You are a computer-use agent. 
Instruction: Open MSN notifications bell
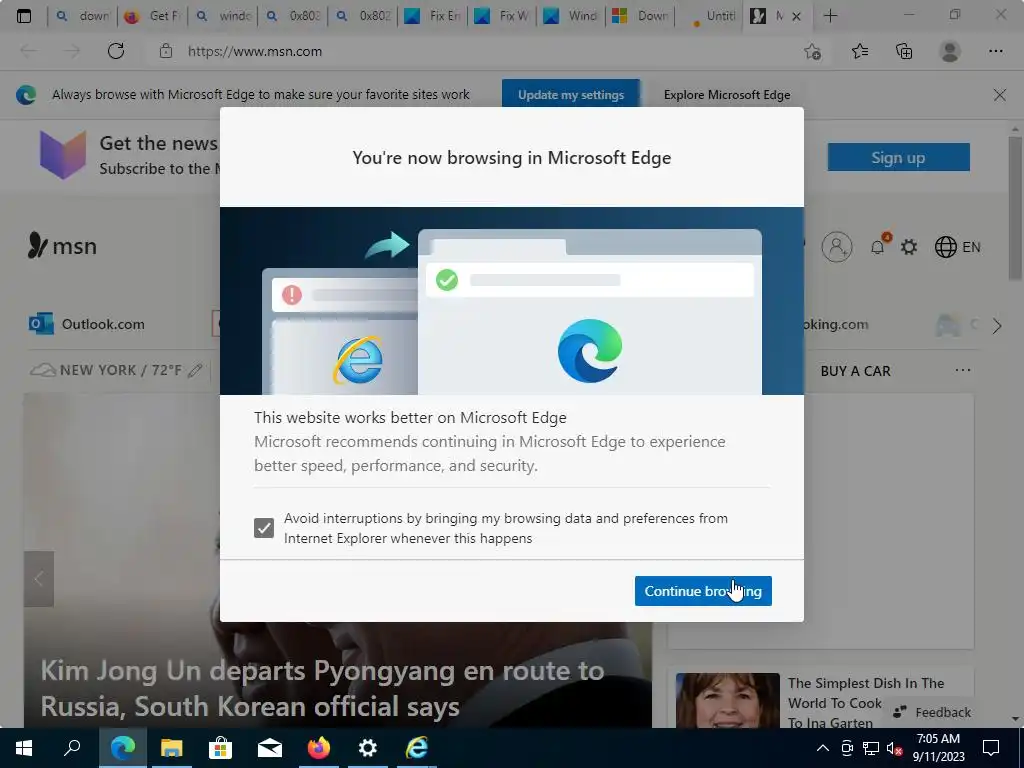coord(878,247)
